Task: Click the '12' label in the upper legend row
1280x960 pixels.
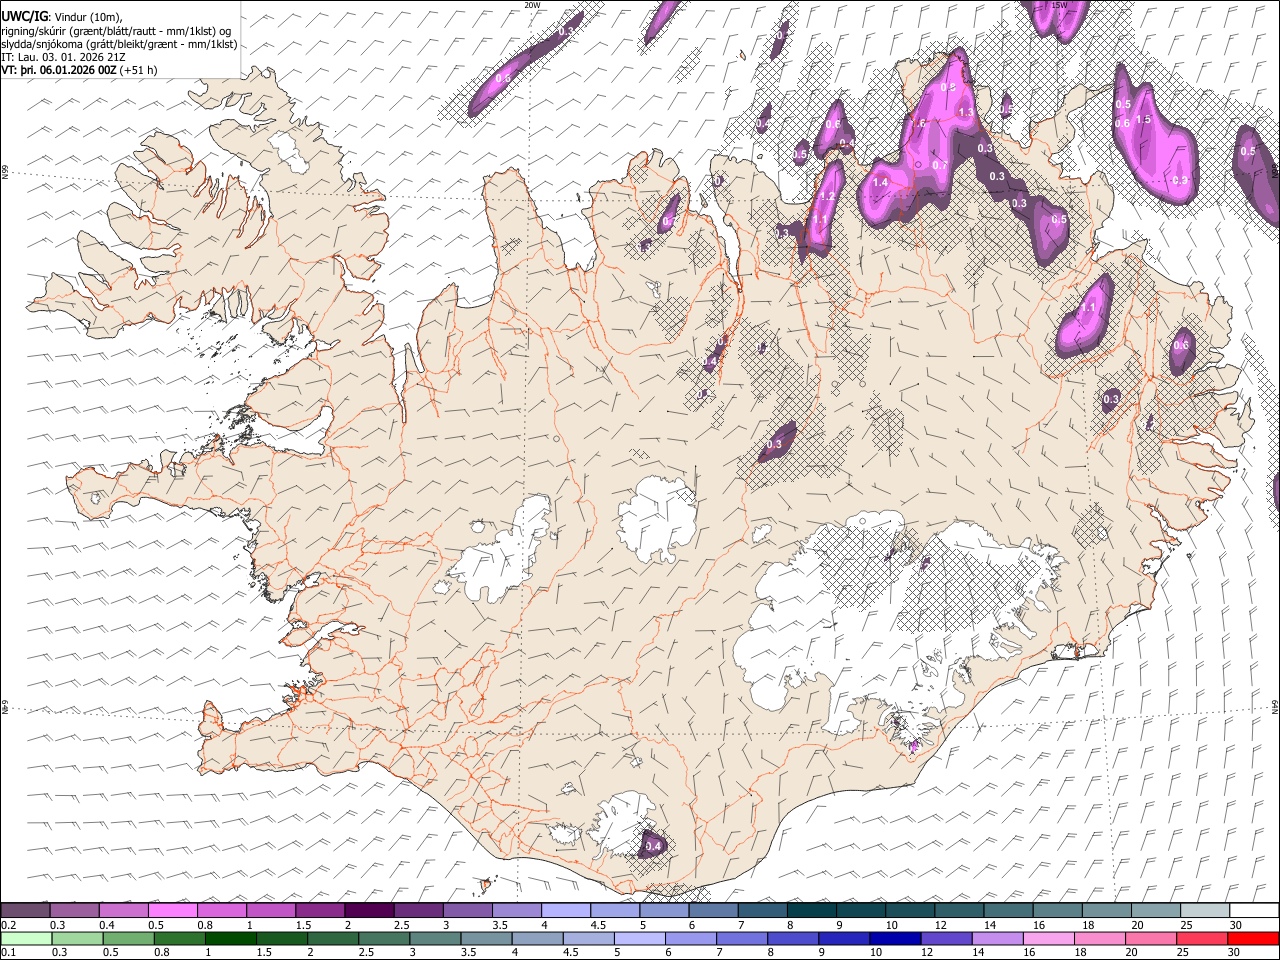Action: pyautogui.click(x=941, y=925)
